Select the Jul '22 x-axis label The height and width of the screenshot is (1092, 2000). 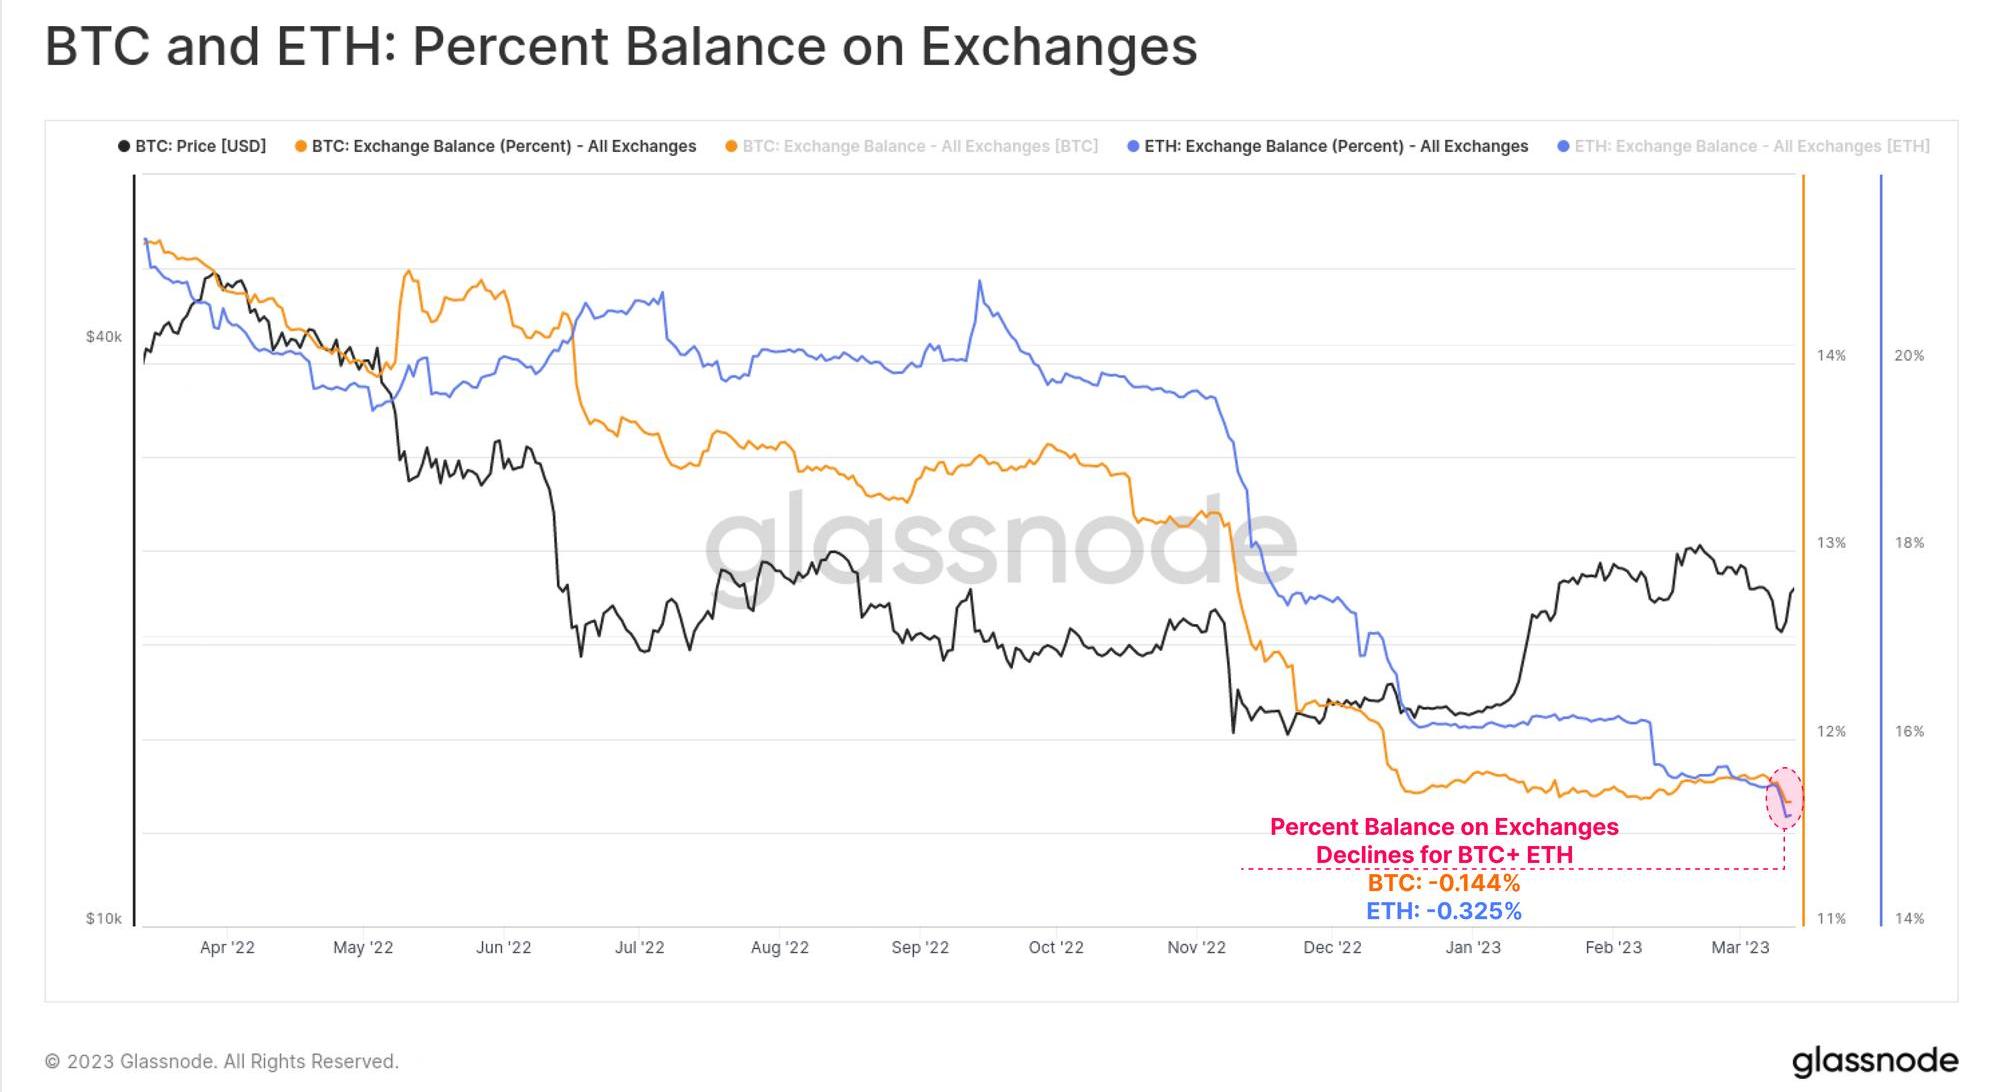(x=639, y=948)
